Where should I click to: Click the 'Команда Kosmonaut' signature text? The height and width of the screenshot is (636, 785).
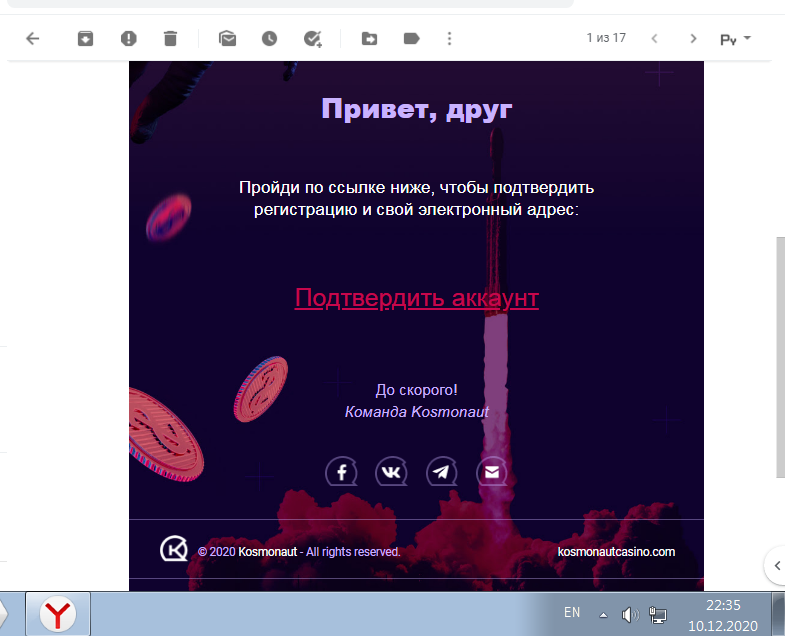tap(417, 412)
